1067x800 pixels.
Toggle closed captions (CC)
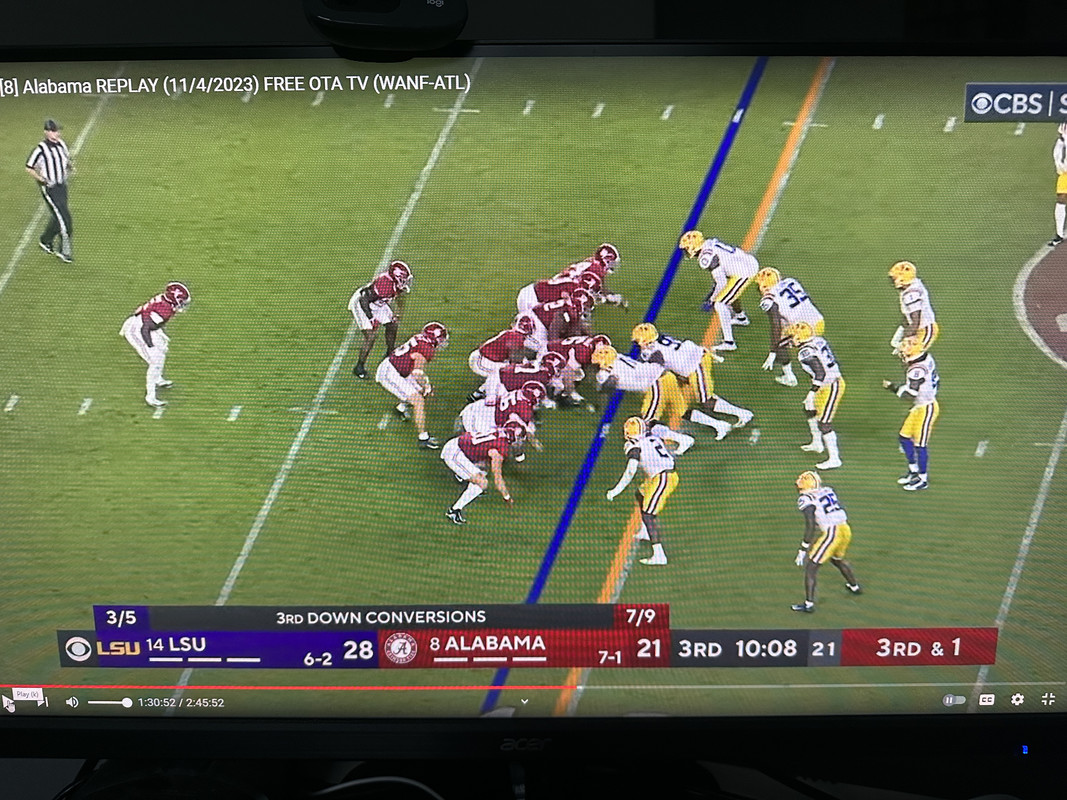click(987, 699)
